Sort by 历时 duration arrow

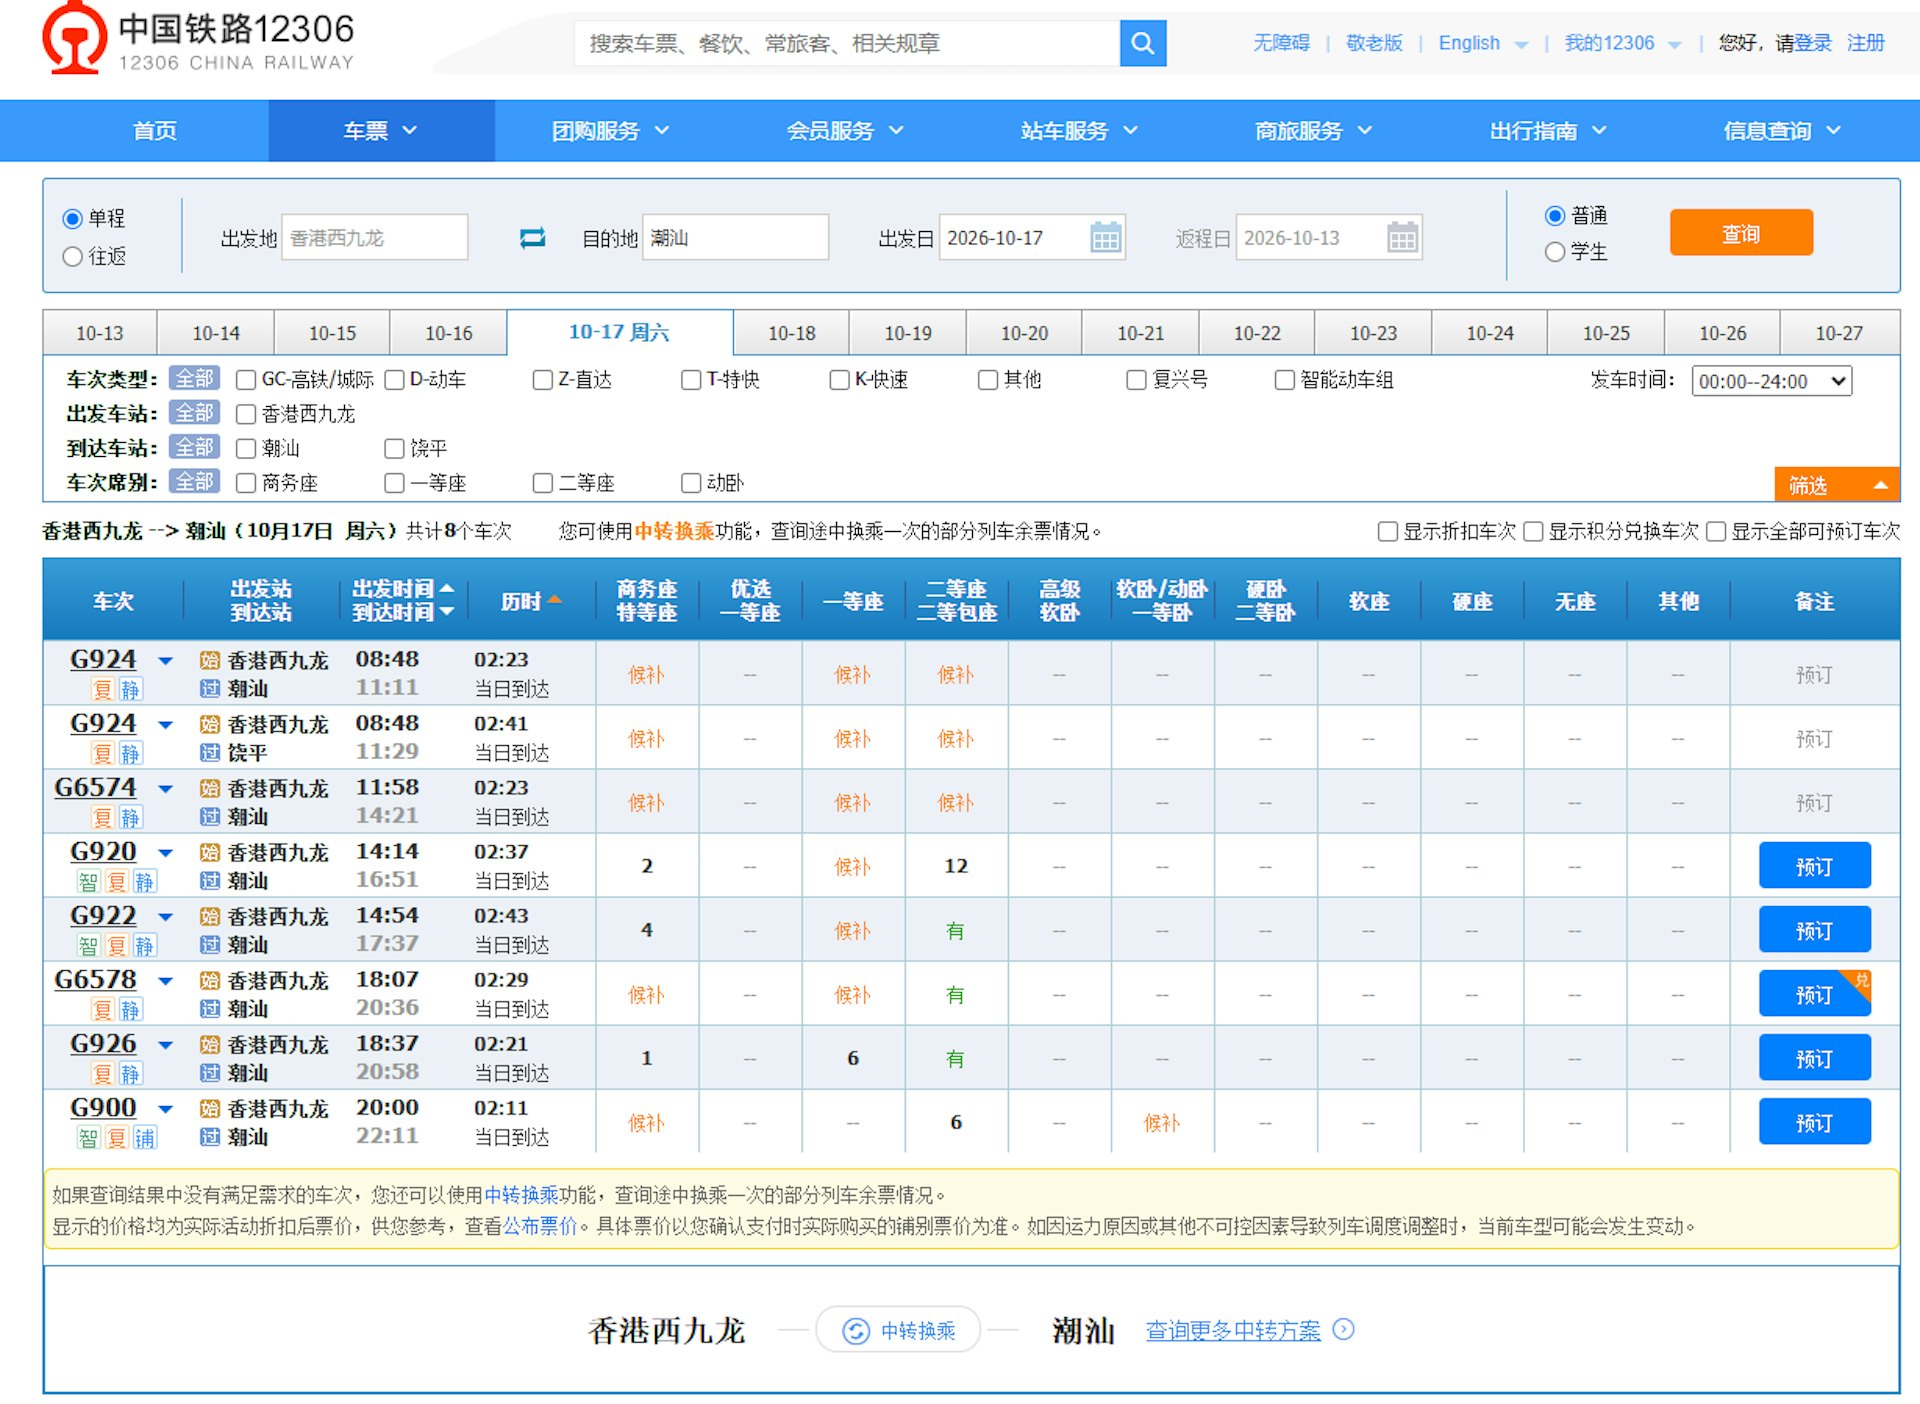pyautogui.click(x=555, y=600)
